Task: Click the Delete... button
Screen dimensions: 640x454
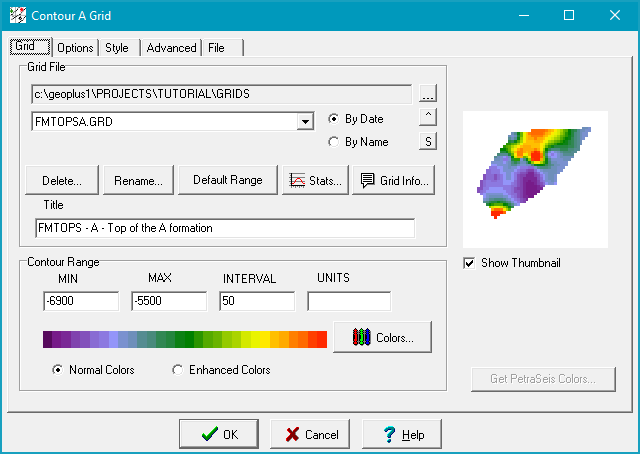Action: click(x=62, y=180)
